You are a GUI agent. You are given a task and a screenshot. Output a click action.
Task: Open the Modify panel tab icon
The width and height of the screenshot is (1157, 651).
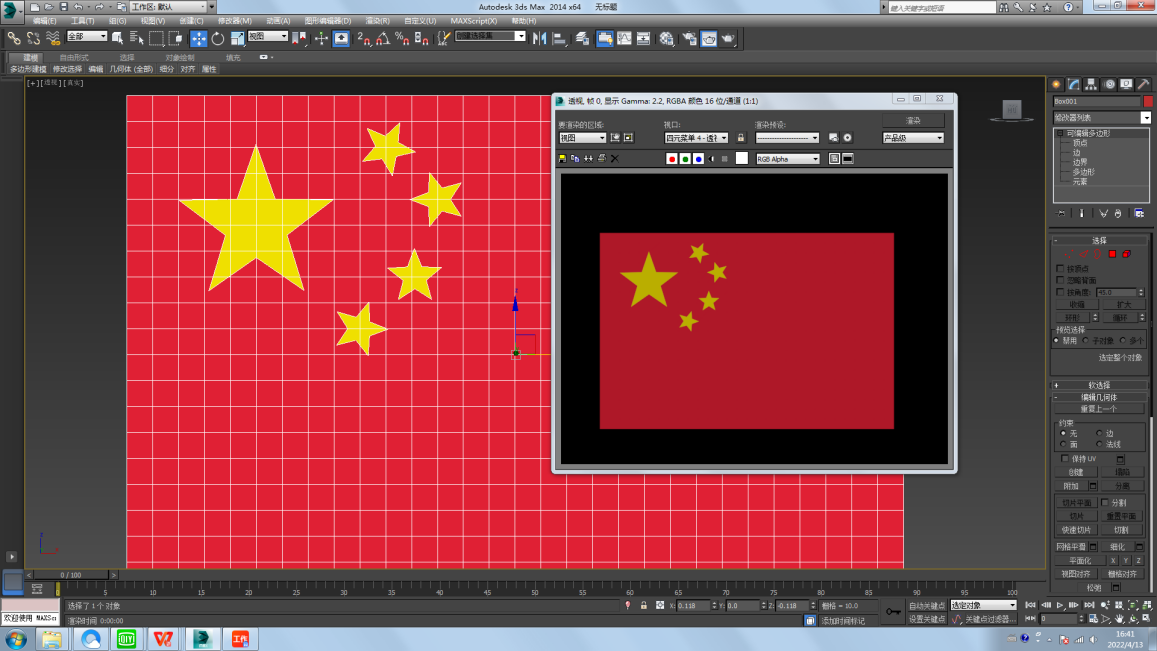click(x=1074, y=84)
